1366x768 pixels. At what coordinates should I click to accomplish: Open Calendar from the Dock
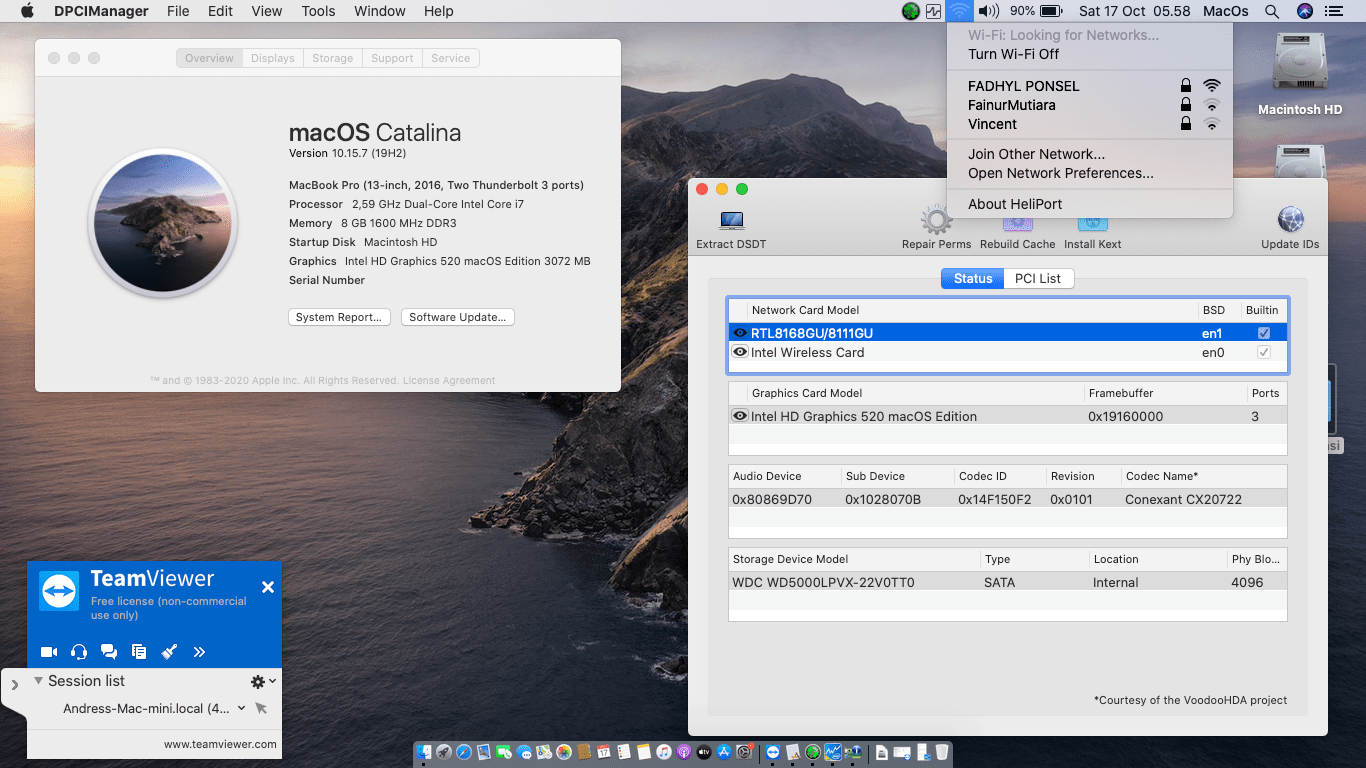click(604, 752)
